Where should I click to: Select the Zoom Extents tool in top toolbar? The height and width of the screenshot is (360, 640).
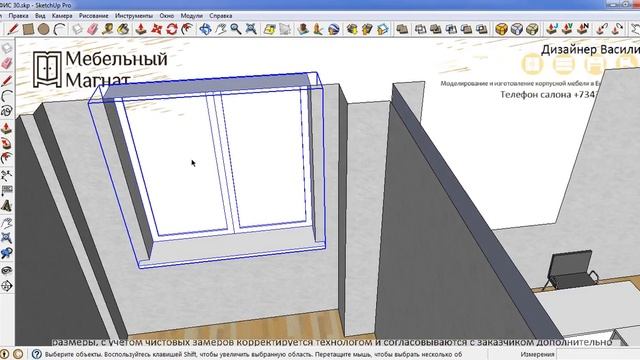click(251, 29)
